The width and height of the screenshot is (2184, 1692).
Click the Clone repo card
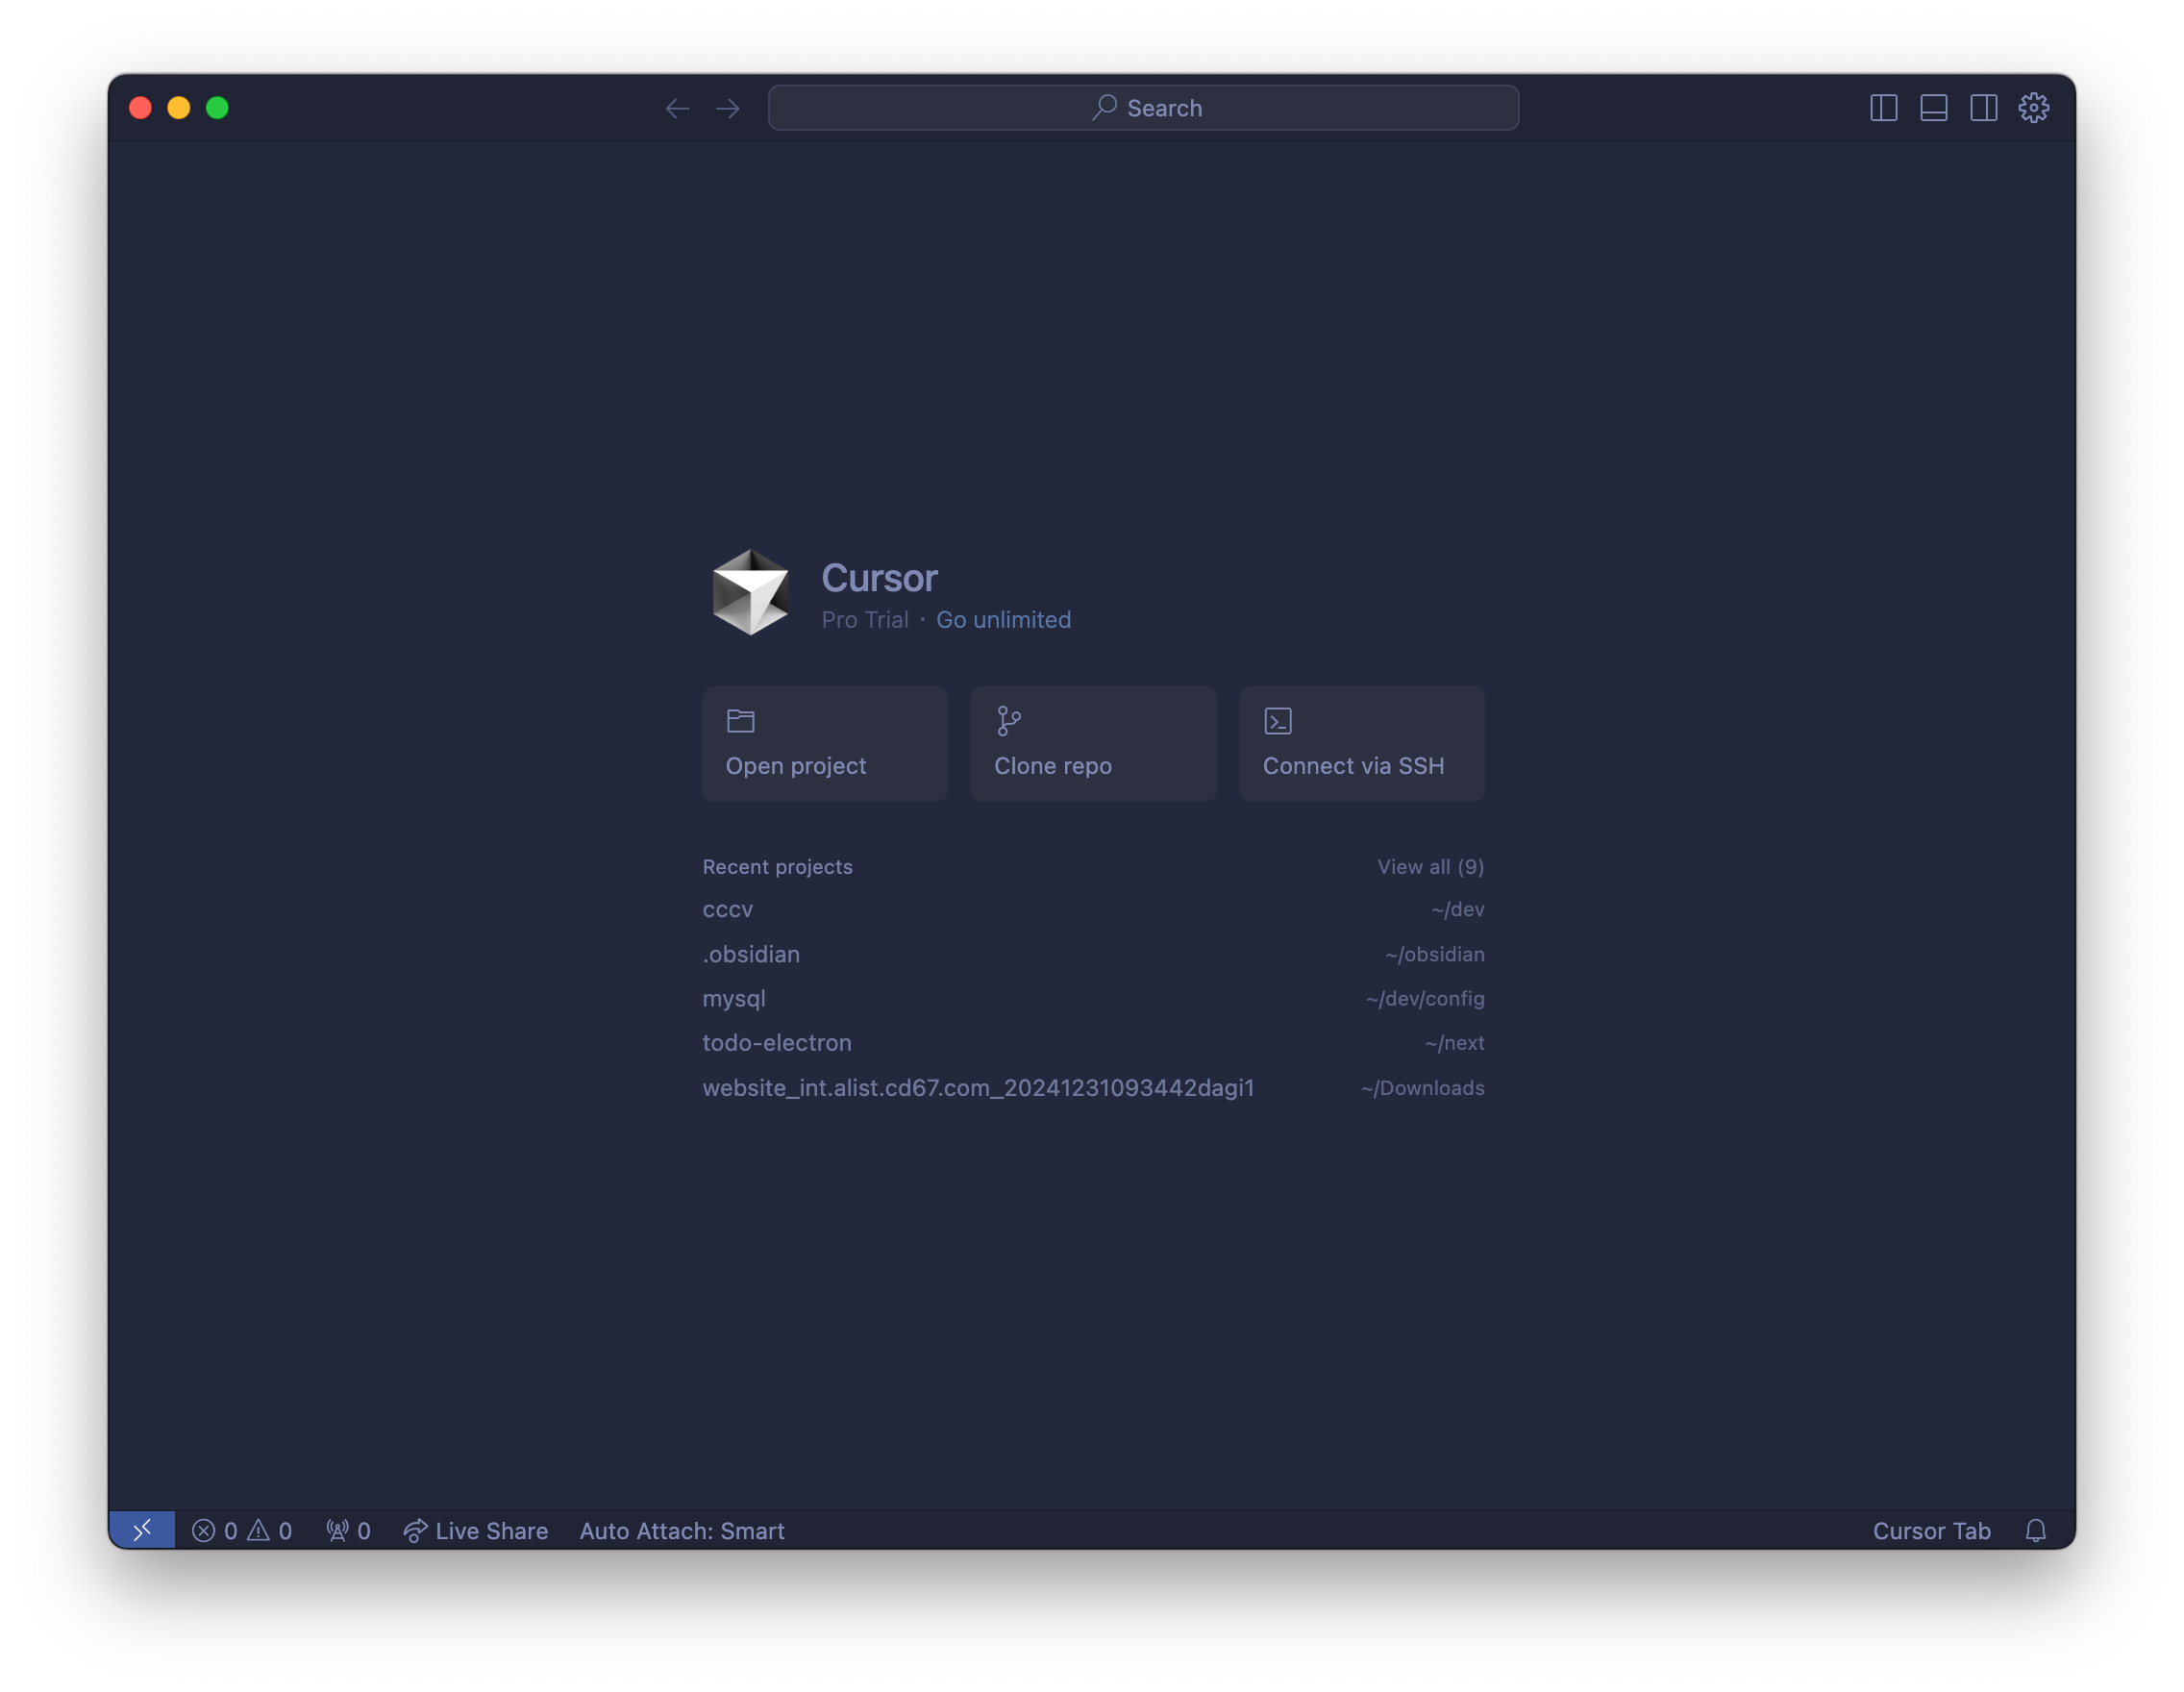point(1093,744)
